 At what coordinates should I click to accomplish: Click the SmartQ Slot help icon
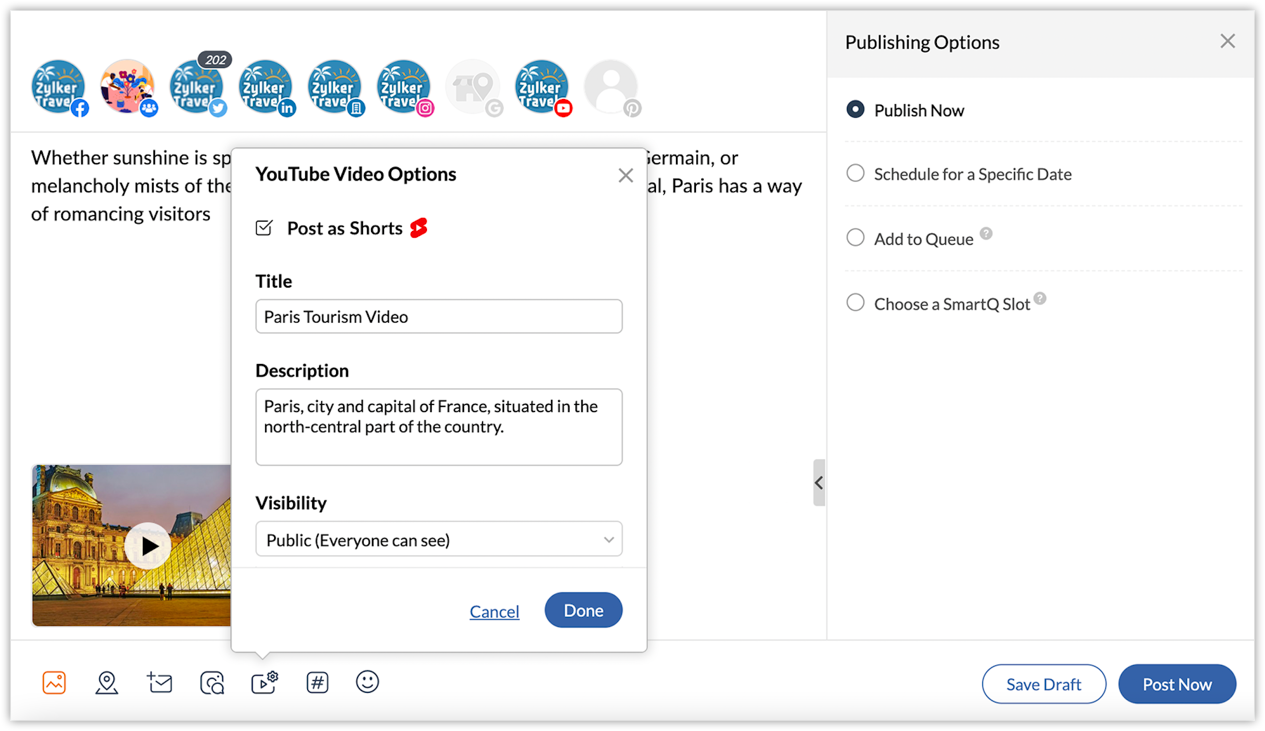coord(1040,298)
